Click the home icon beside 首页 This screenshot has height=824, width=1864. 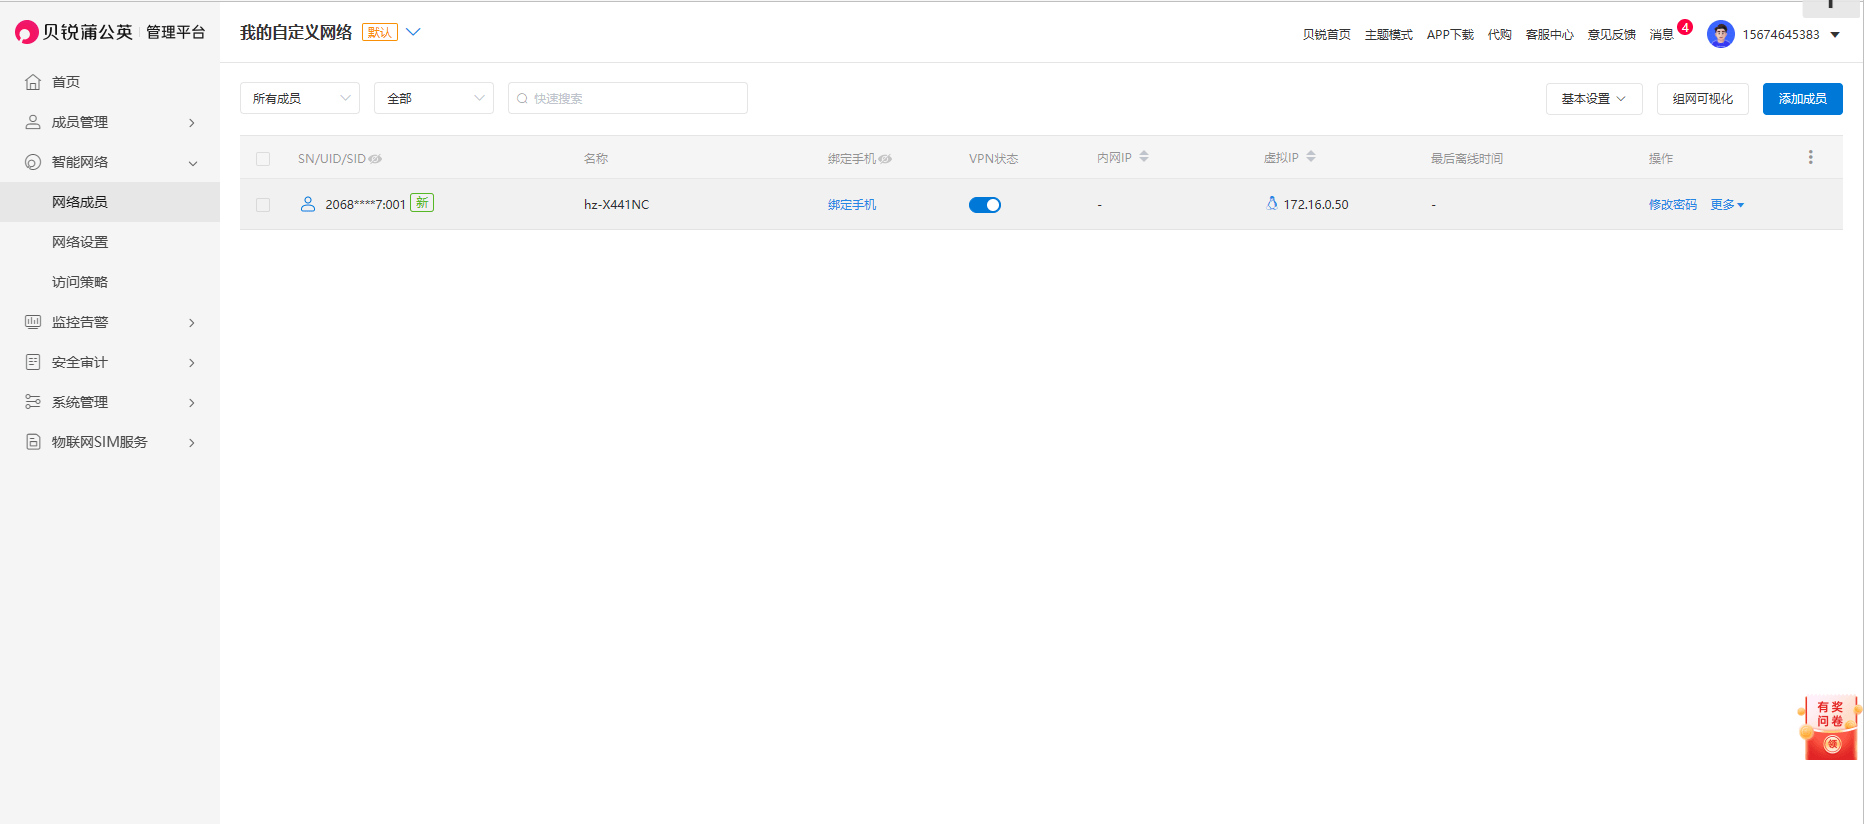point(33,82)
